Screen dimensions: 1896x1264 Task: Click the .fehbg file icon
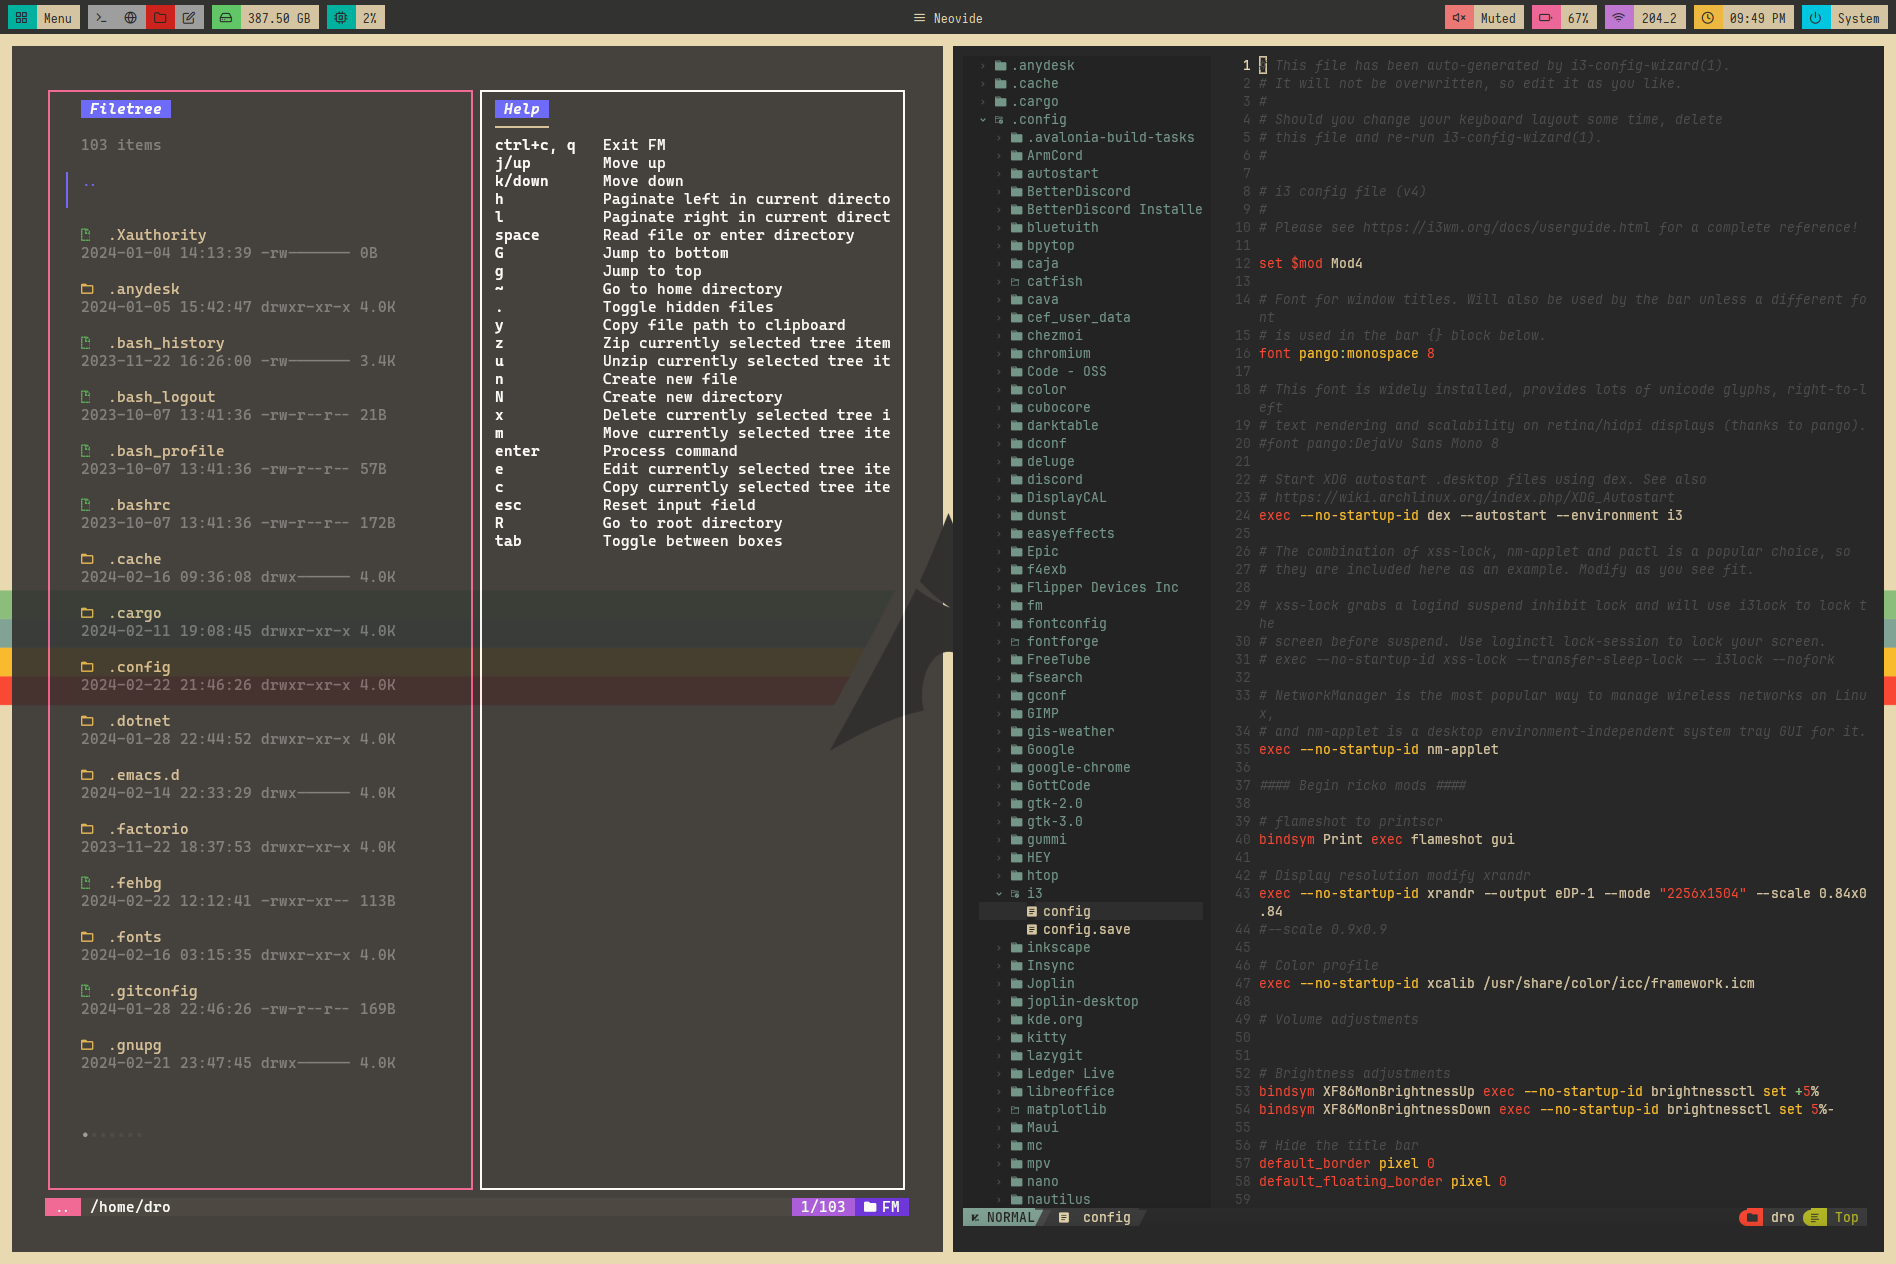pos(86,883)
